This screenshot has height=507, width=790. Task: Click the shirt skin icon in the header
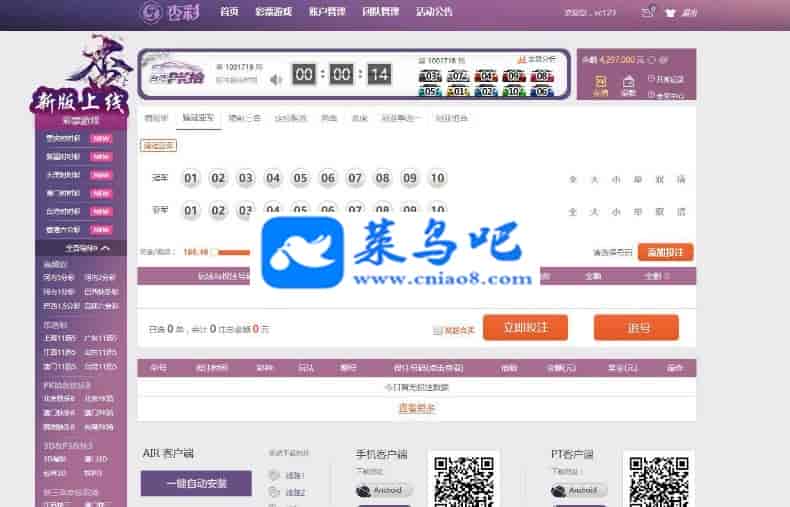click(x=670, y=13)
